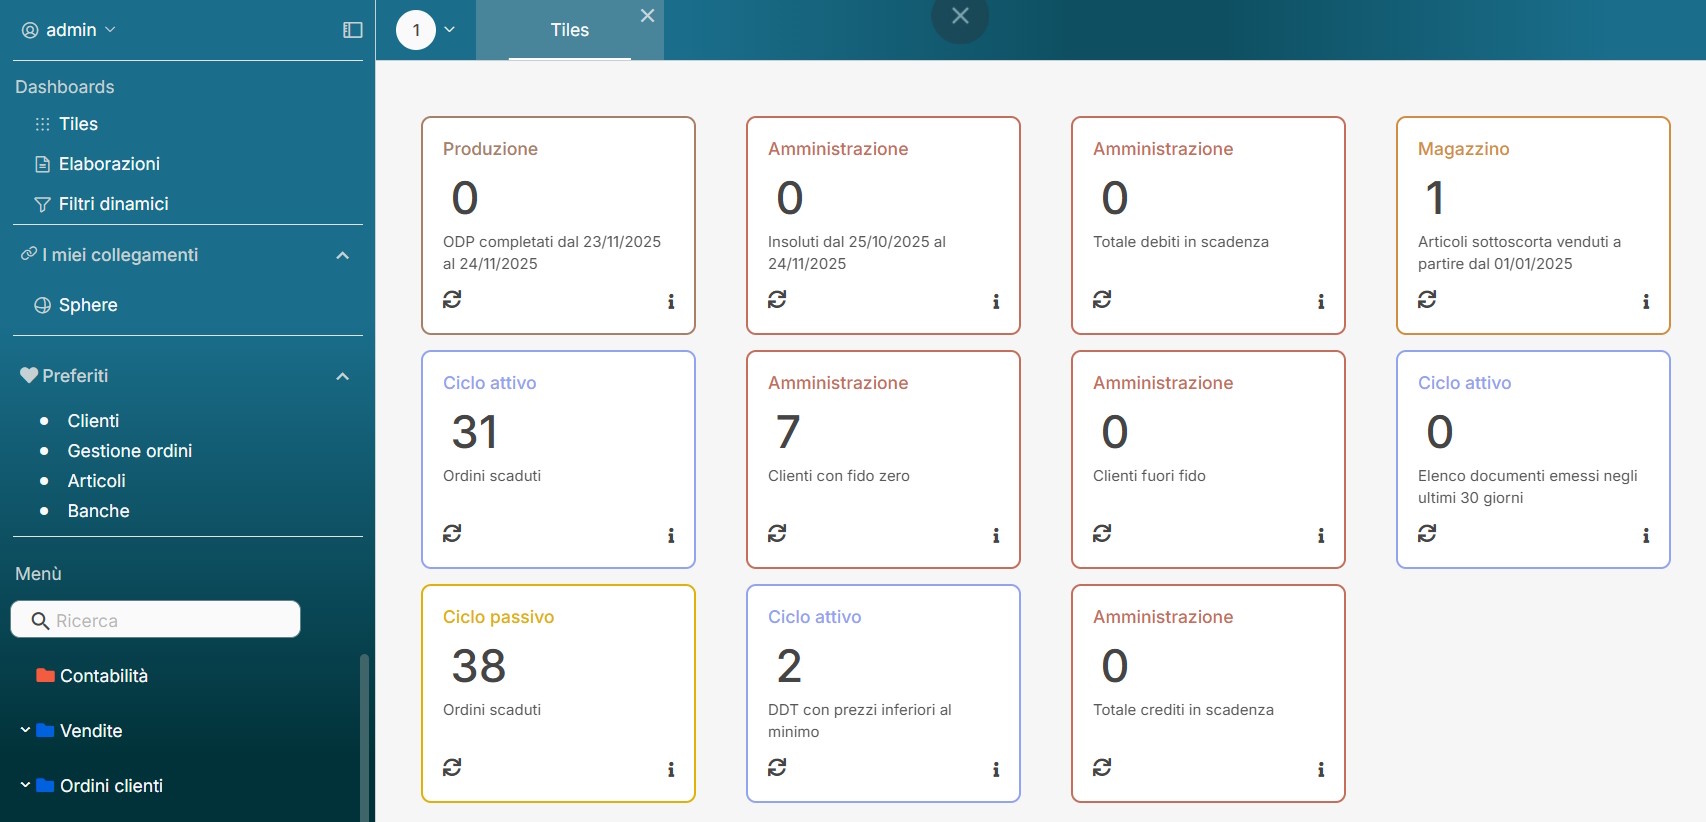Refresh DDT con prezzi inferiori tile
Viewport: 1706px width, 822px height.
tap(777, 767)
